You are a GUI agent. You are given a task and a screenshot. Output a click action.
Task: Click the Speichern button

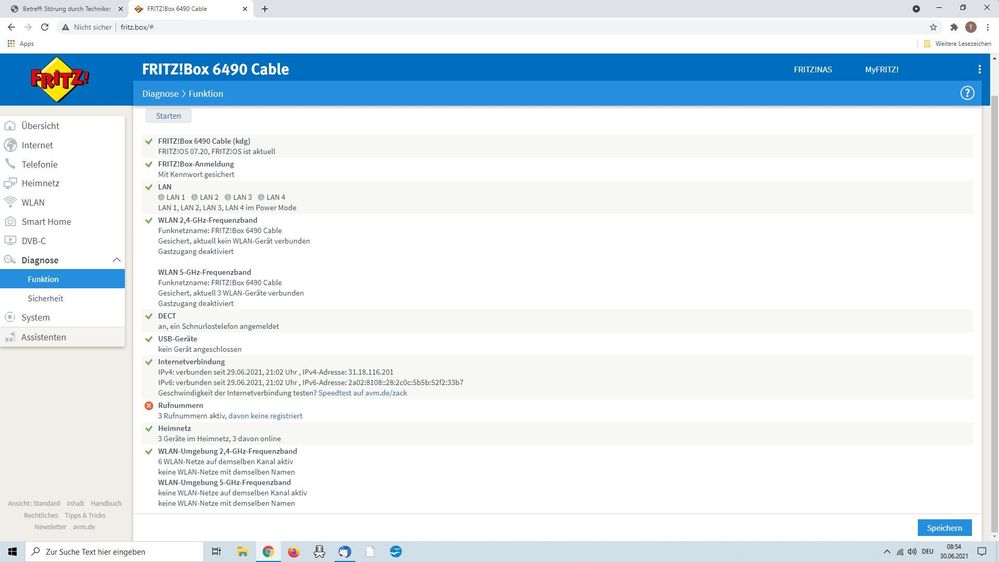[944, 528]
